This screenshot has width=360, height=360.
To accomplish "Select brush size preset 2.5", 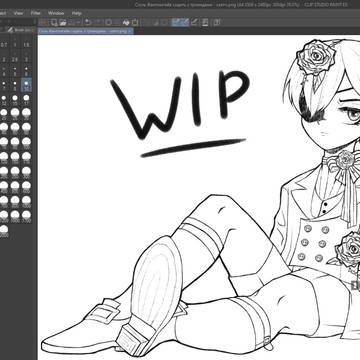I will [x=15, y=57].
